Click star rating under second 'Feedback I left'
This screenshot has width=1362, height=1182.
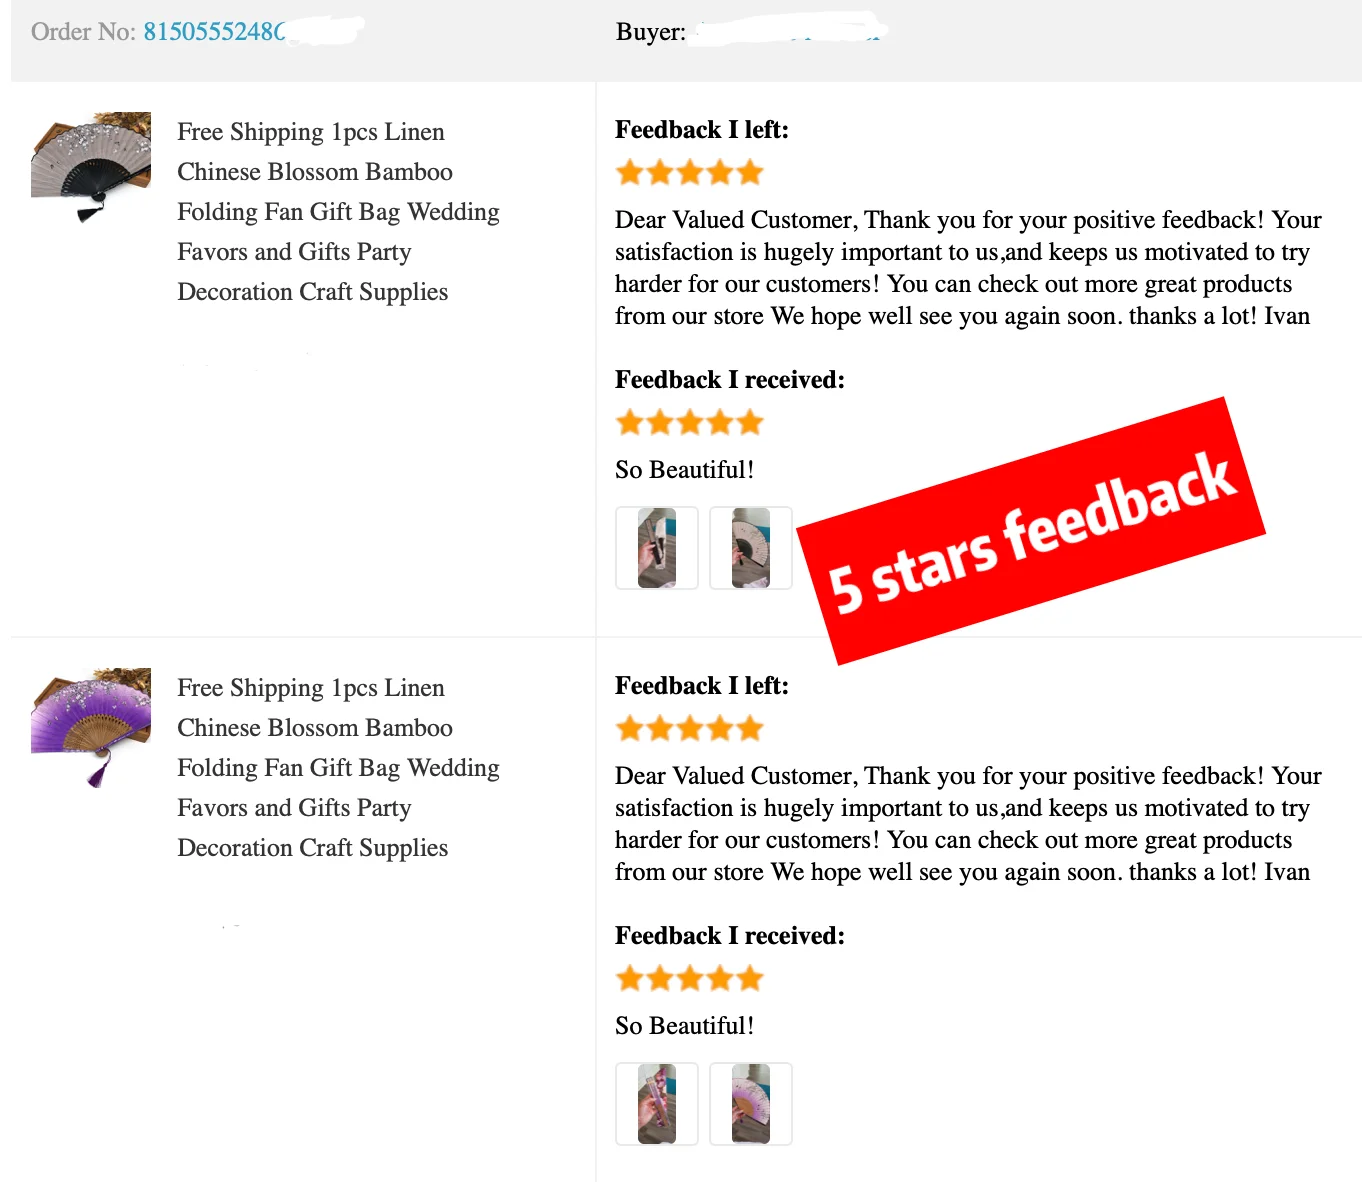pos(690,729)
